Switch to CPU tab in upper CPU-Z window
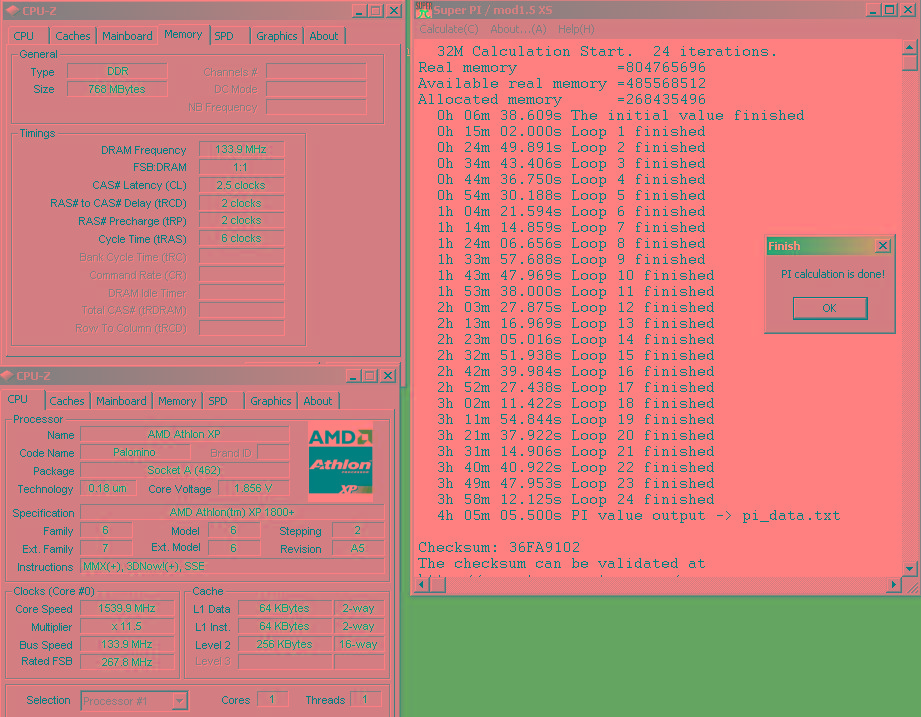This screenshot has width=921, height=717. click(24, 36)
